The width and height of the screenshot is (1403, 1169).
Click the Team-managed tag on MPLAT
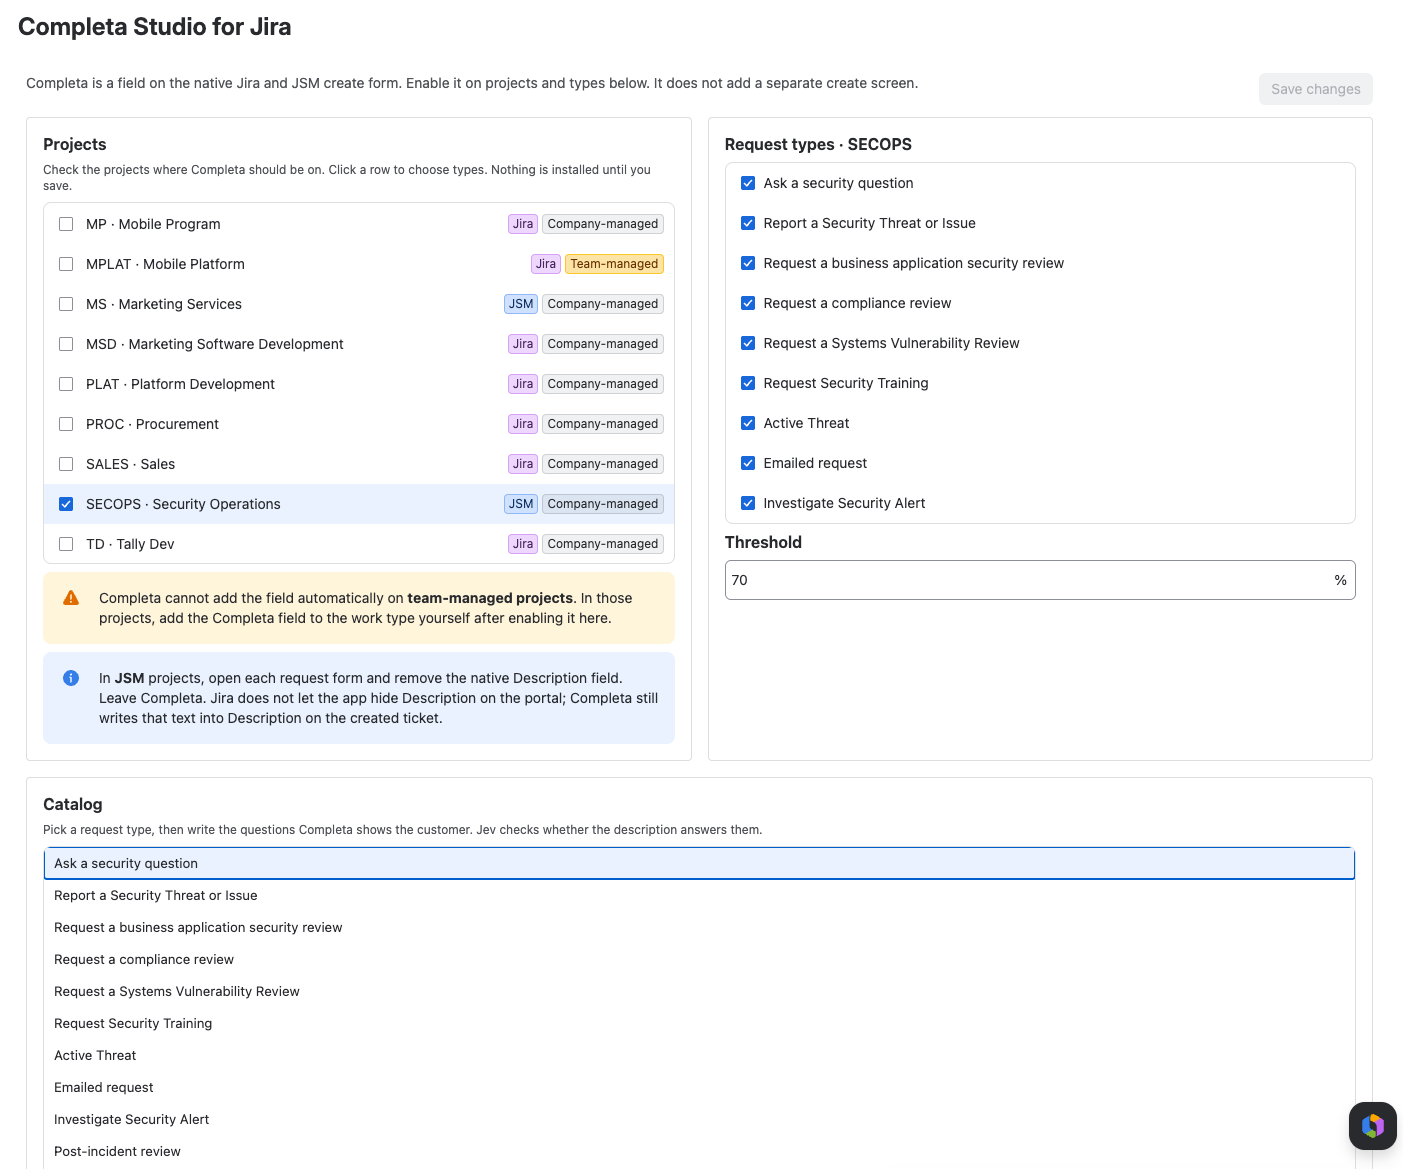pyautogui.click(x=614, y=264)
